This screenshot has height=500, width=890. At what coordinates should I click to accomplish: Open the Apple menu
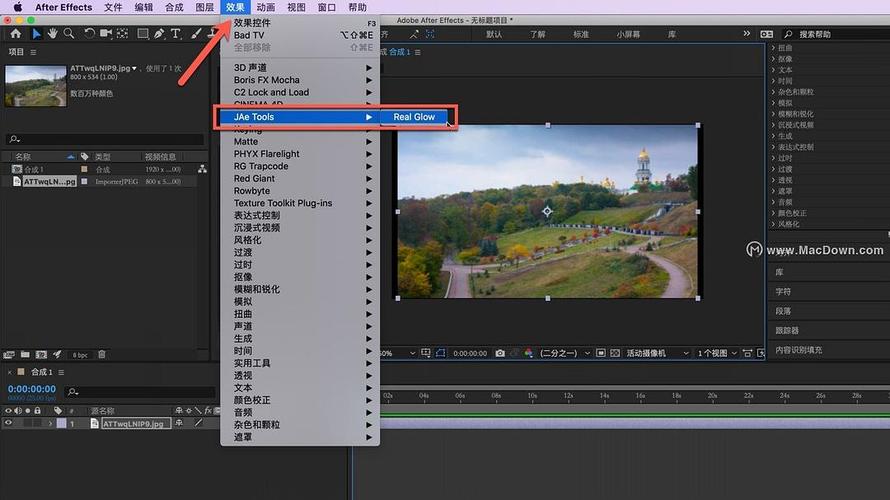18,7
